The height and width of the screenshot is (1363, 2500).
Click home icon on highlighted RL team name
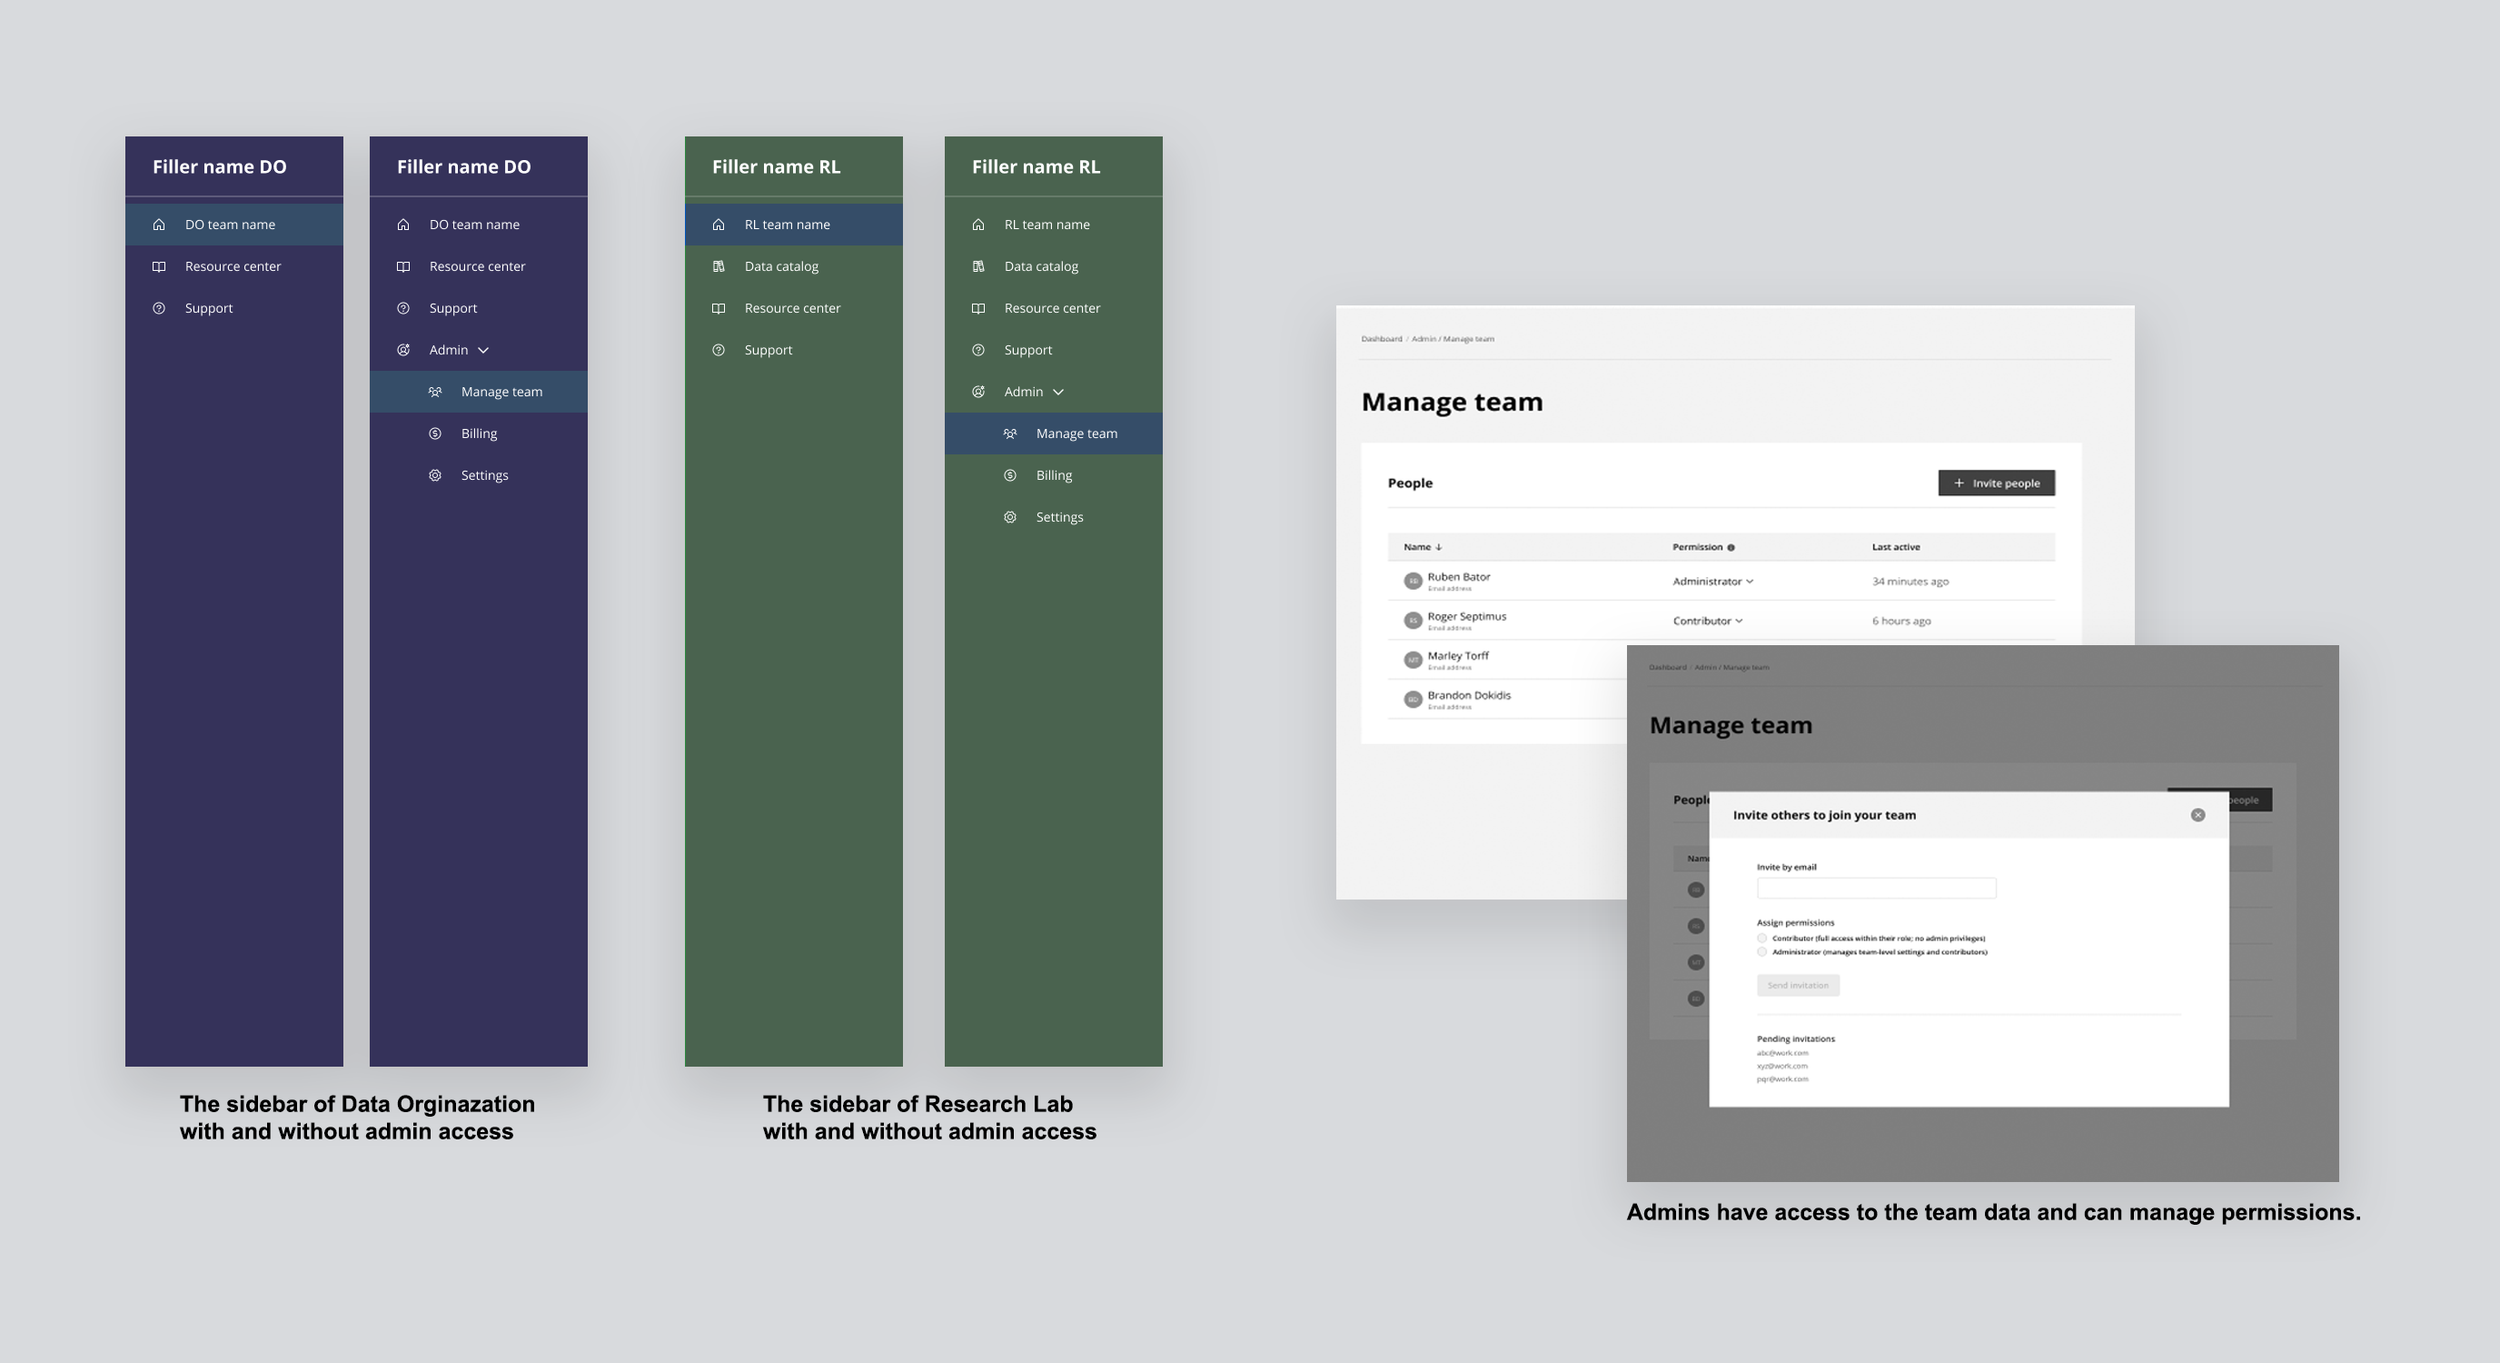(718, 225)
